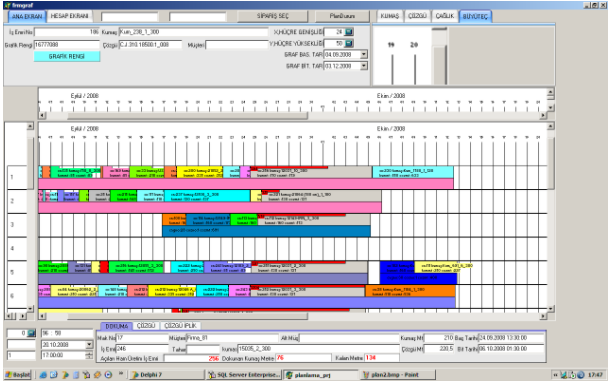Screen dimensions: 612x384
Task: Click the cyan Kum_238 bar in row 1
Action: click(413, 172)
